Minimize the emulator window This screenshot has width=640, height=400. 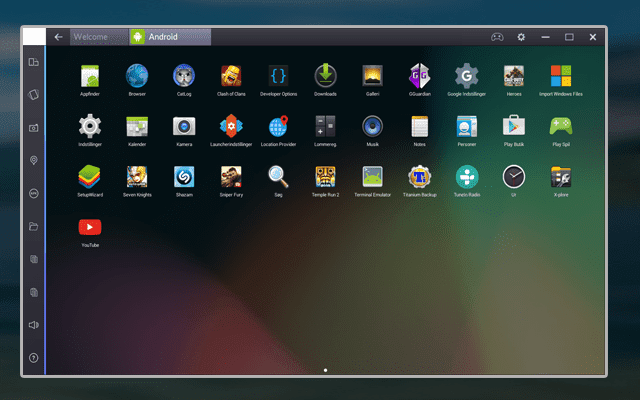(545, 37)
